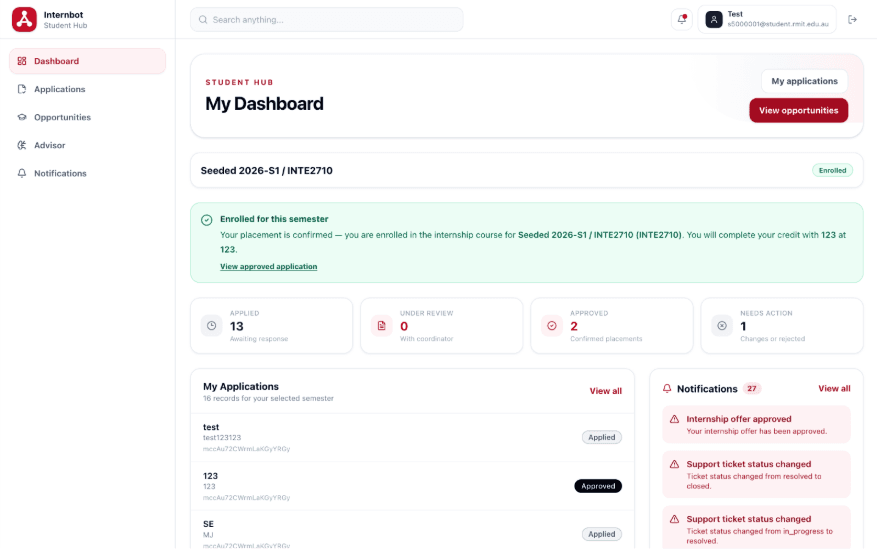Viewport: 877px width, 549px height.
Task: Click the My Dashboard heading
Action: [x=264, y=103]
